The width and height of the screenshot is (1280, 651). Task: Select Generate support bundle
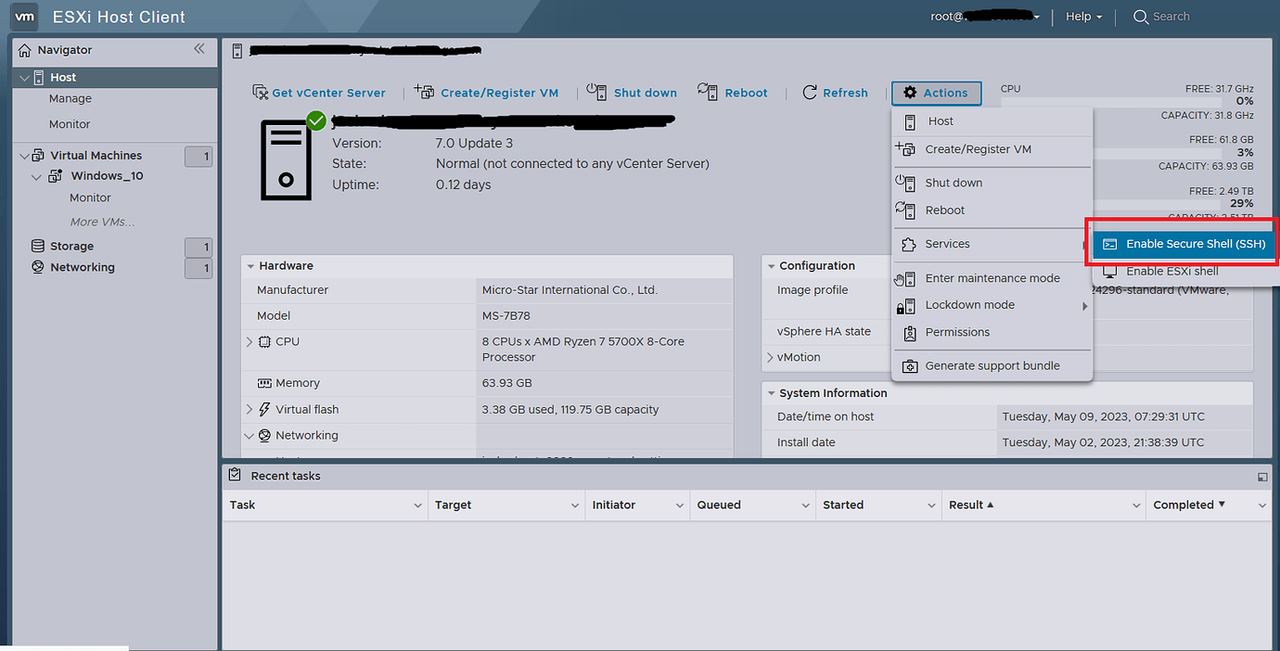pos(991,366)
